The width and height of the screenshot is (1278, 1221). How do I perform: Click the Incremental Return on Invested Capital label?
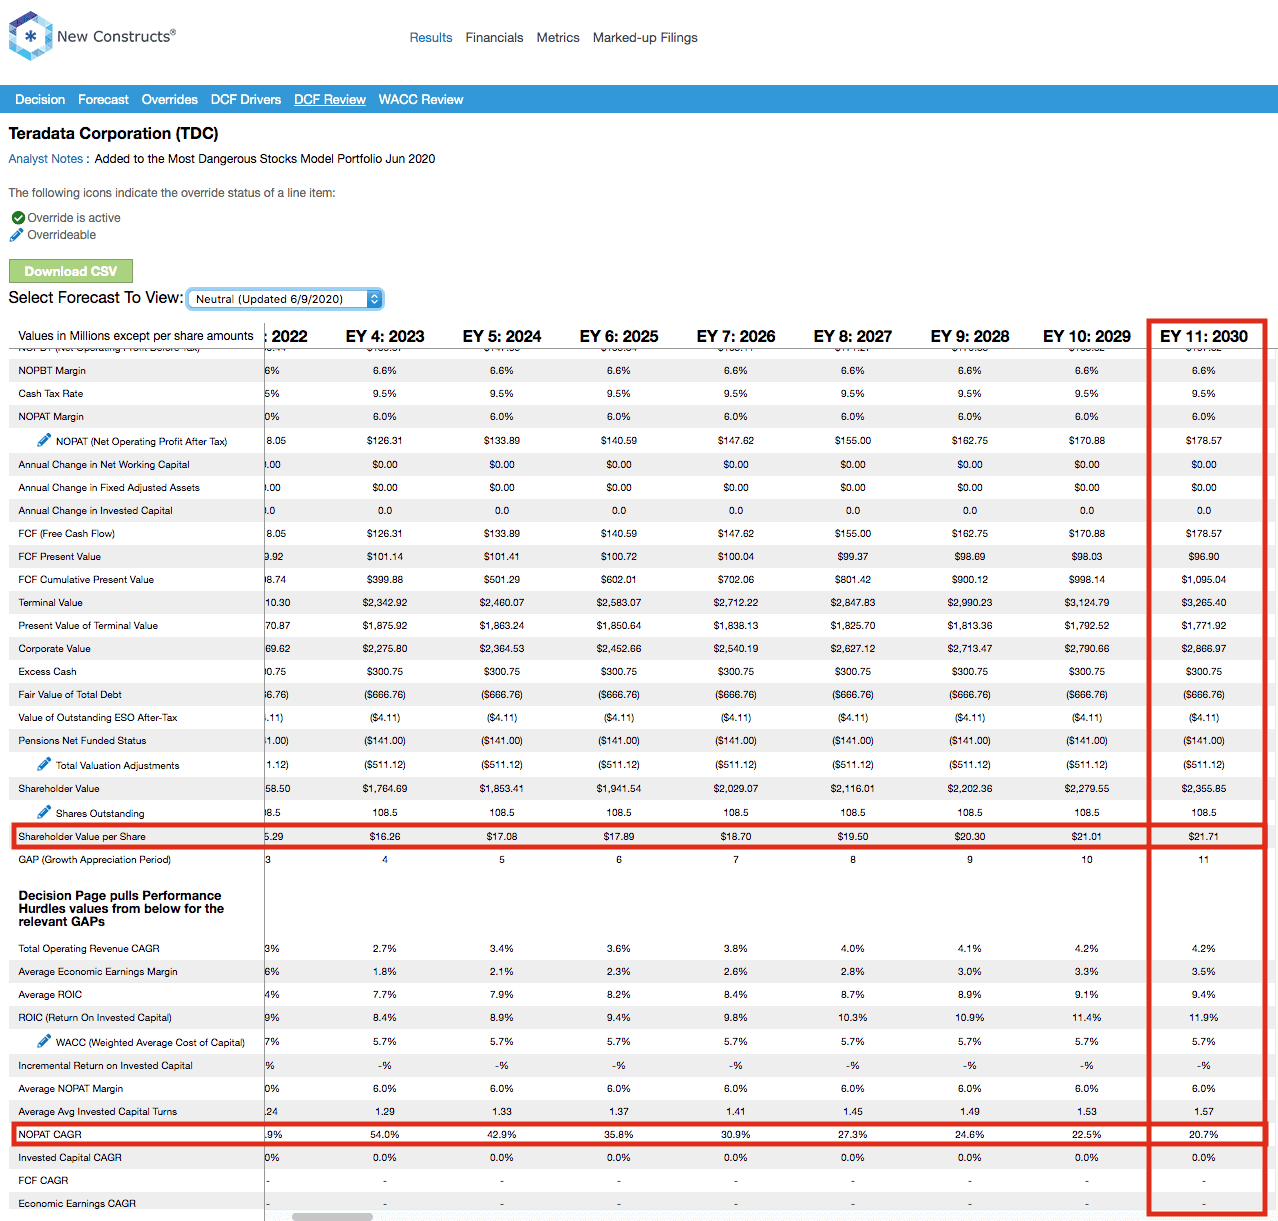pos(105,1065)
